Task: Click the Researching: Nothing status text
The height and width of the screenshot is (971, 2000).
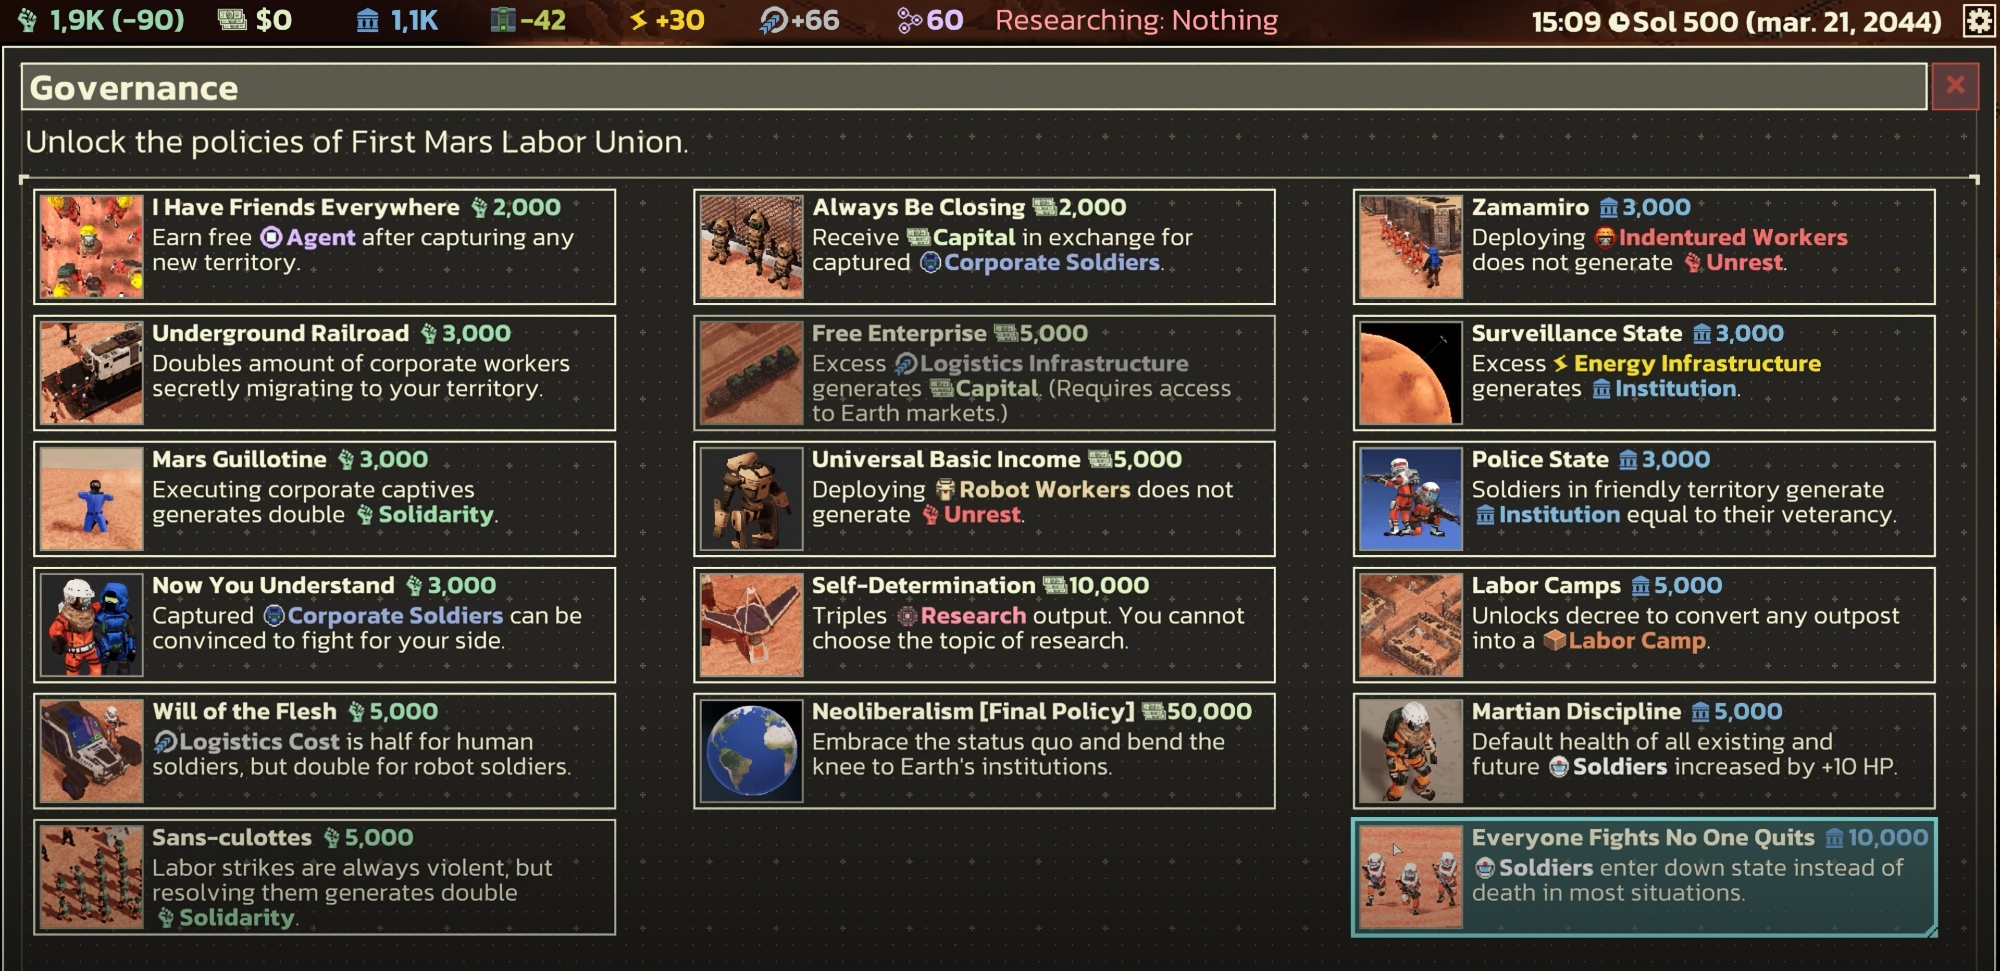Action: (x=1136, y=20)
